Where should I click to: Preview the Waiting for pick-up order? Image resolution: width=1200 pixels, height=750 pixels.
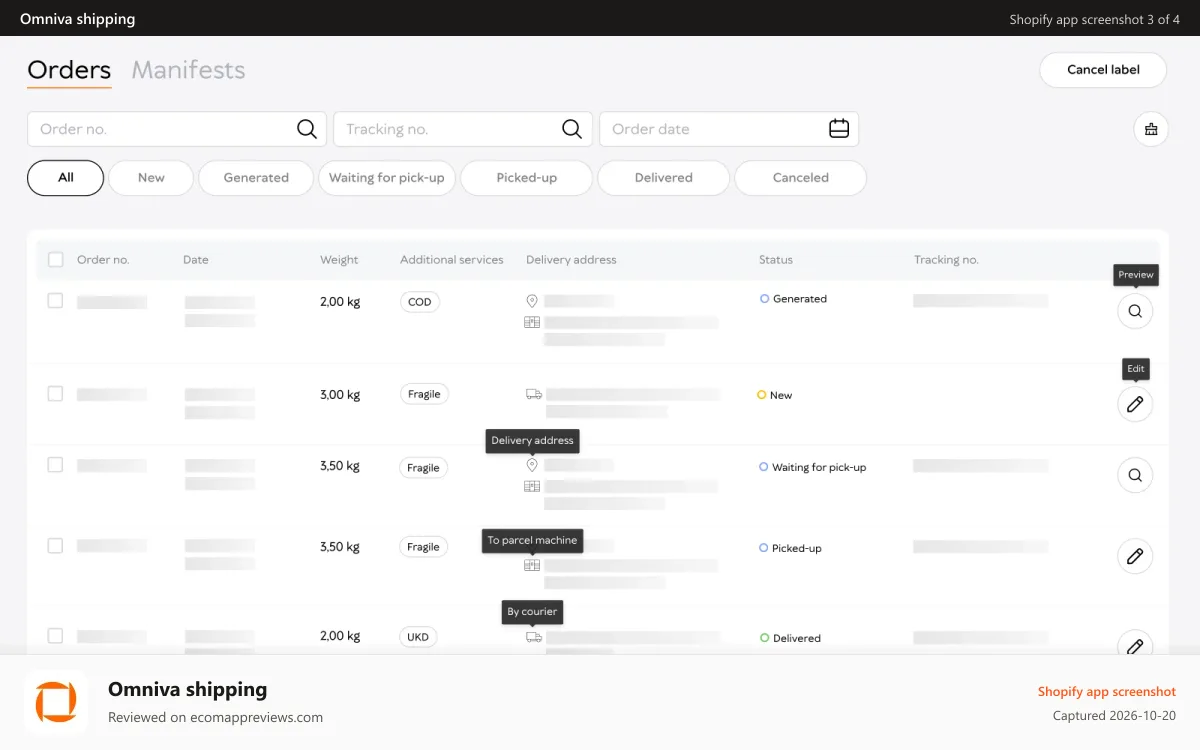1135,475
